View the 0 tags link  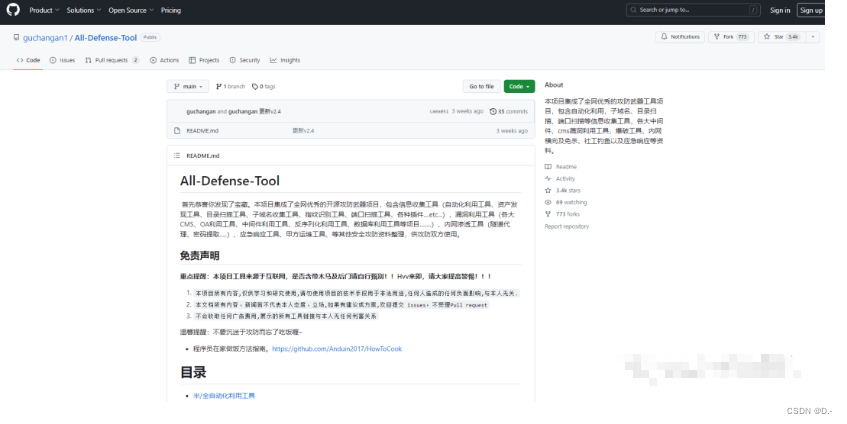click(264, 86)
